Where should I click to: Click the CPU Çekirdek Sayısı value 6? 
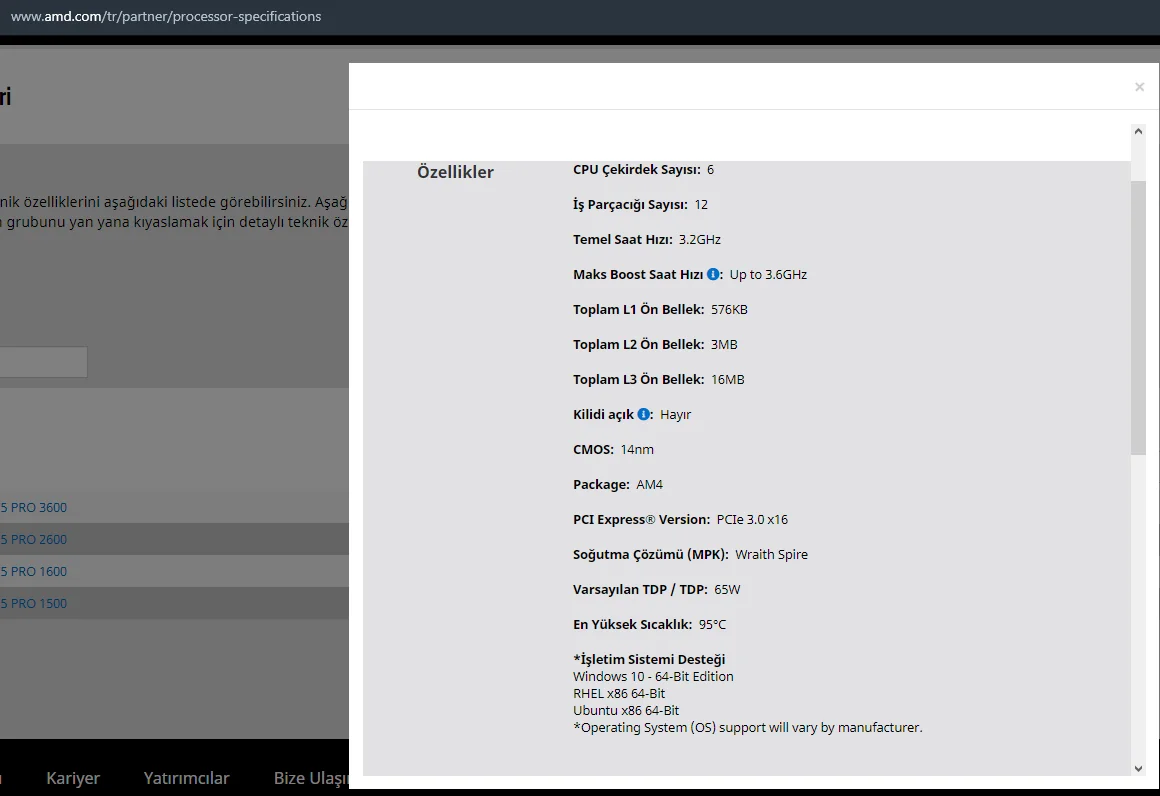tap(710, 169)
